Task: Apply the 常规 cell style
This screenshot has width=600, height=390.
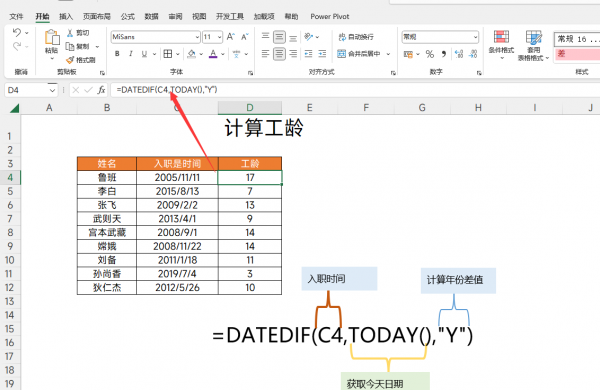Action: (577, 39)
